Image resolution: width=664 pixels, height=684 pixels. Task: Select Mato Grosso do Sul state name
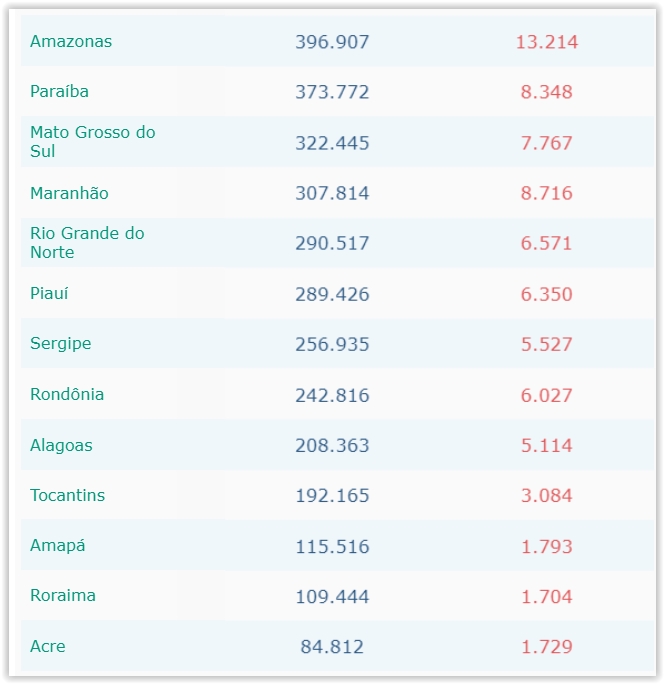(92, 142)
